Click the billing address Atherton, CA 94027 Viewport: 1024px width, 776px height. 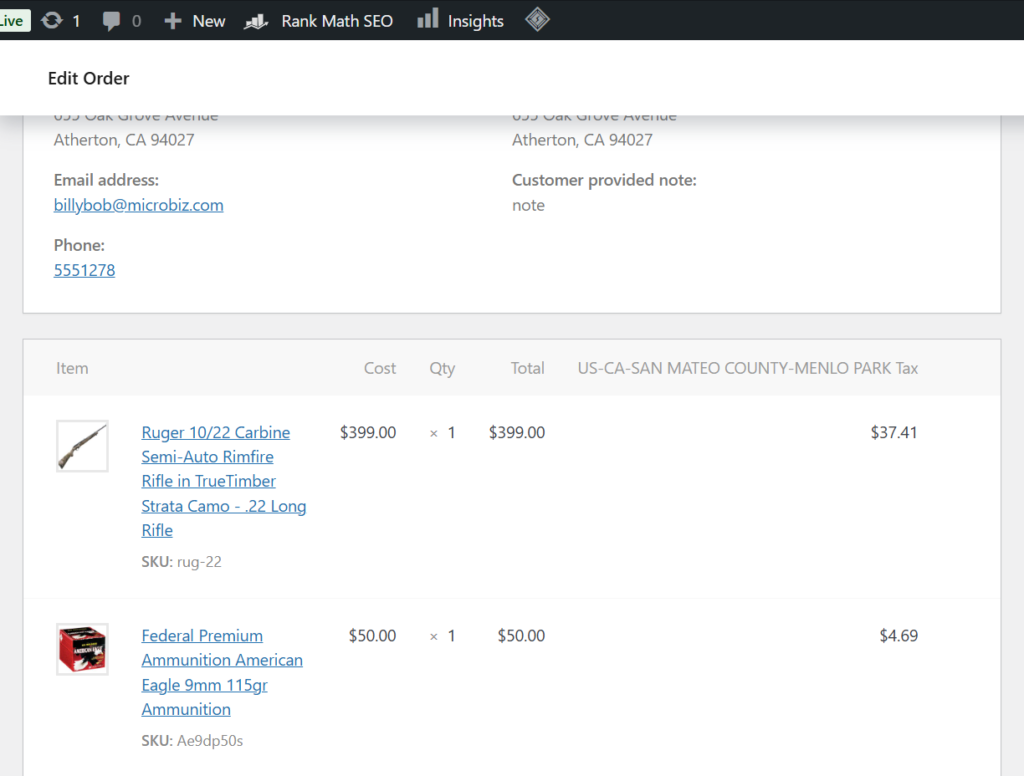(x=124, y=140)
